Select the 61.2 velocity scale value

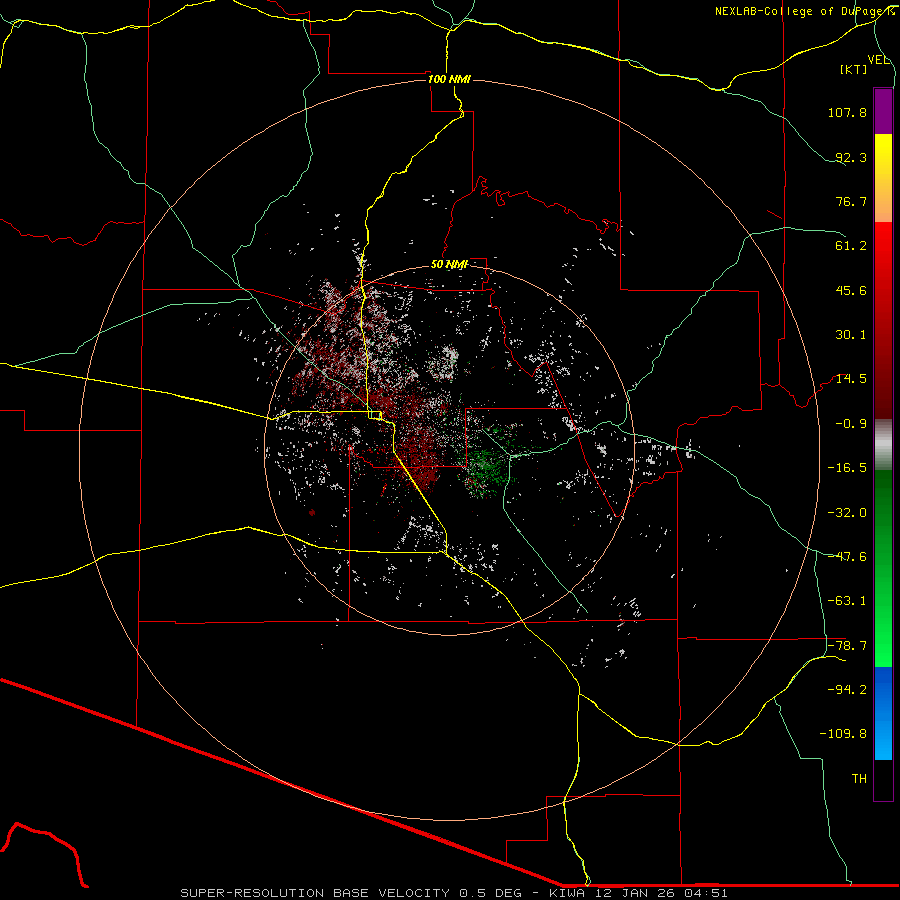pyautogui.click(x=851, y=246)
